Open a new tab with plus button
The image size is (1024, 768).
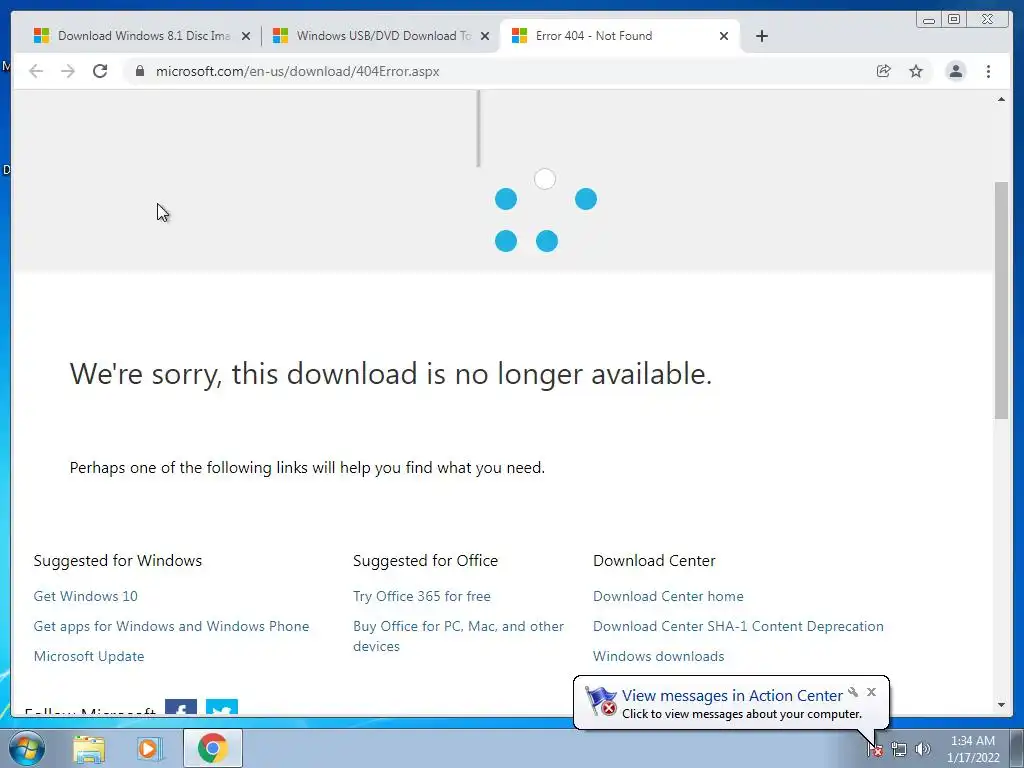pyautogui.click(x=761, y=36)
